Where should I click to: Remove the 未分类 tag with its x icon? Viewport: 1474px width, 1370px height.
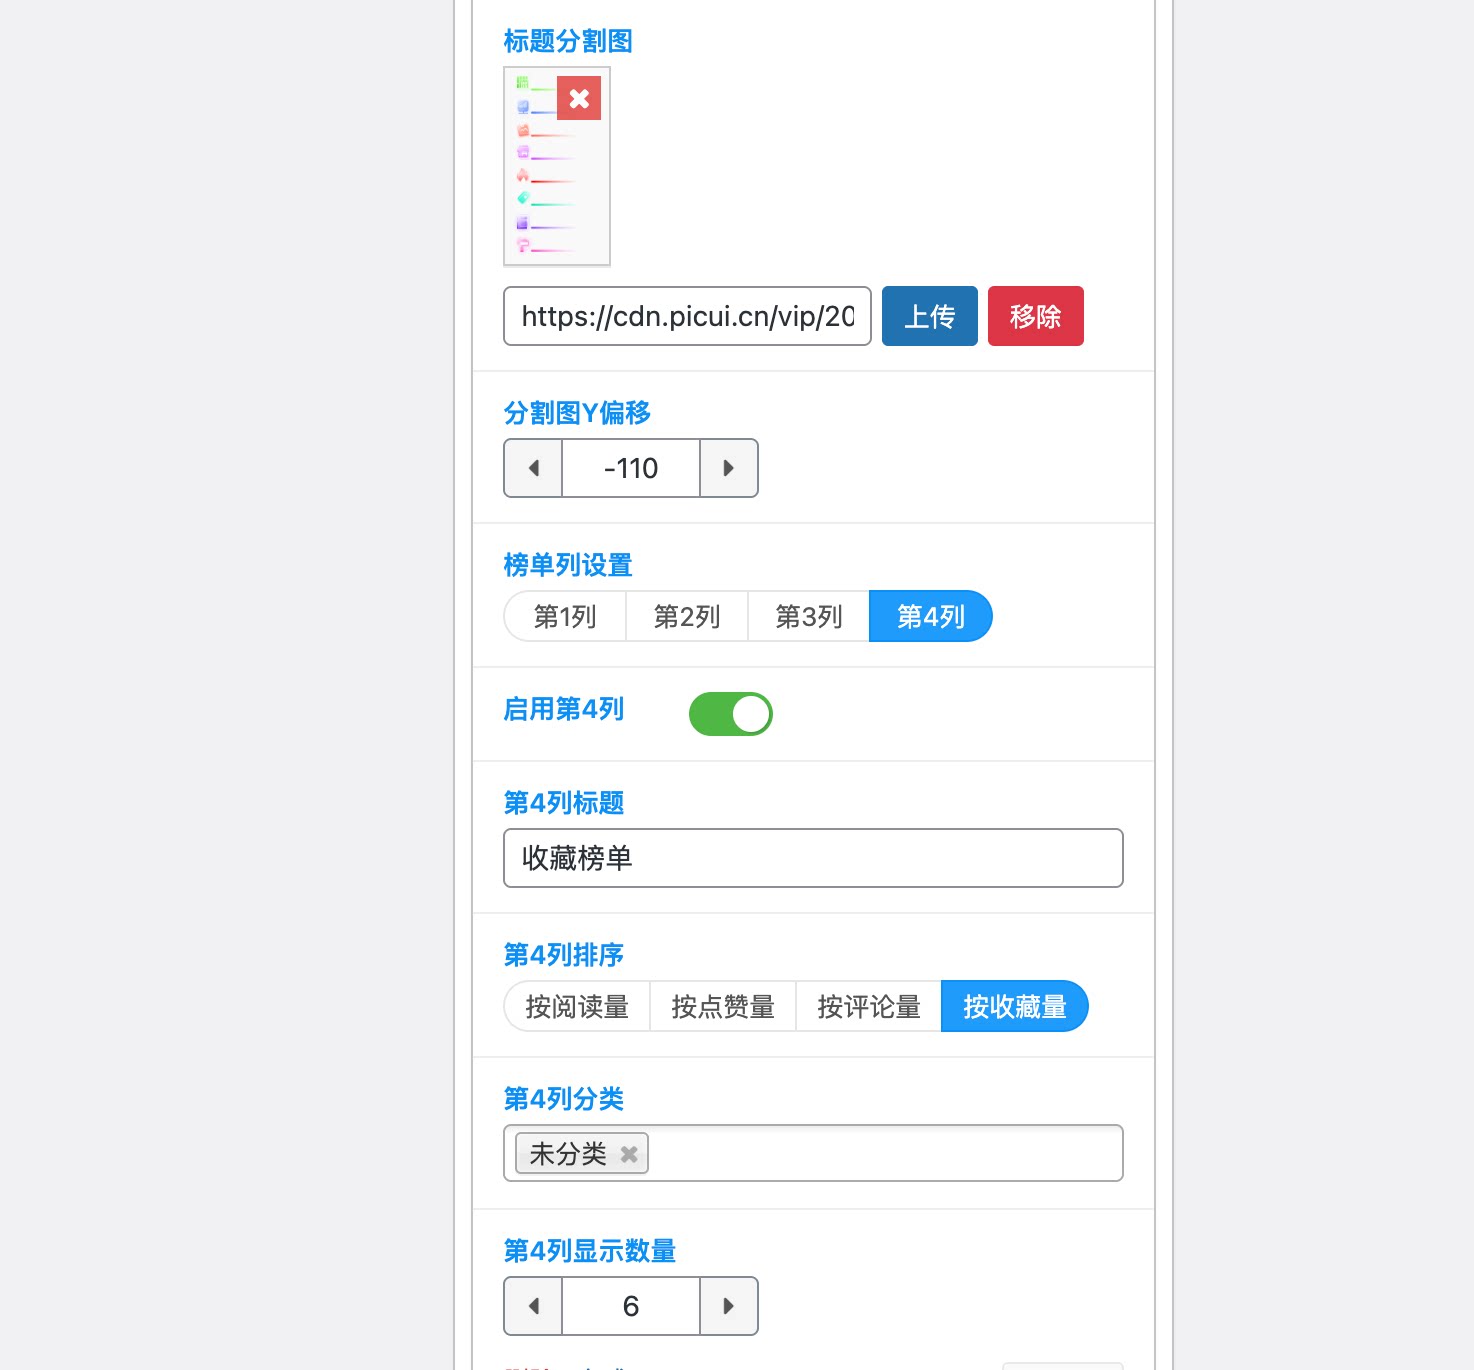[x=630, y=1153]
